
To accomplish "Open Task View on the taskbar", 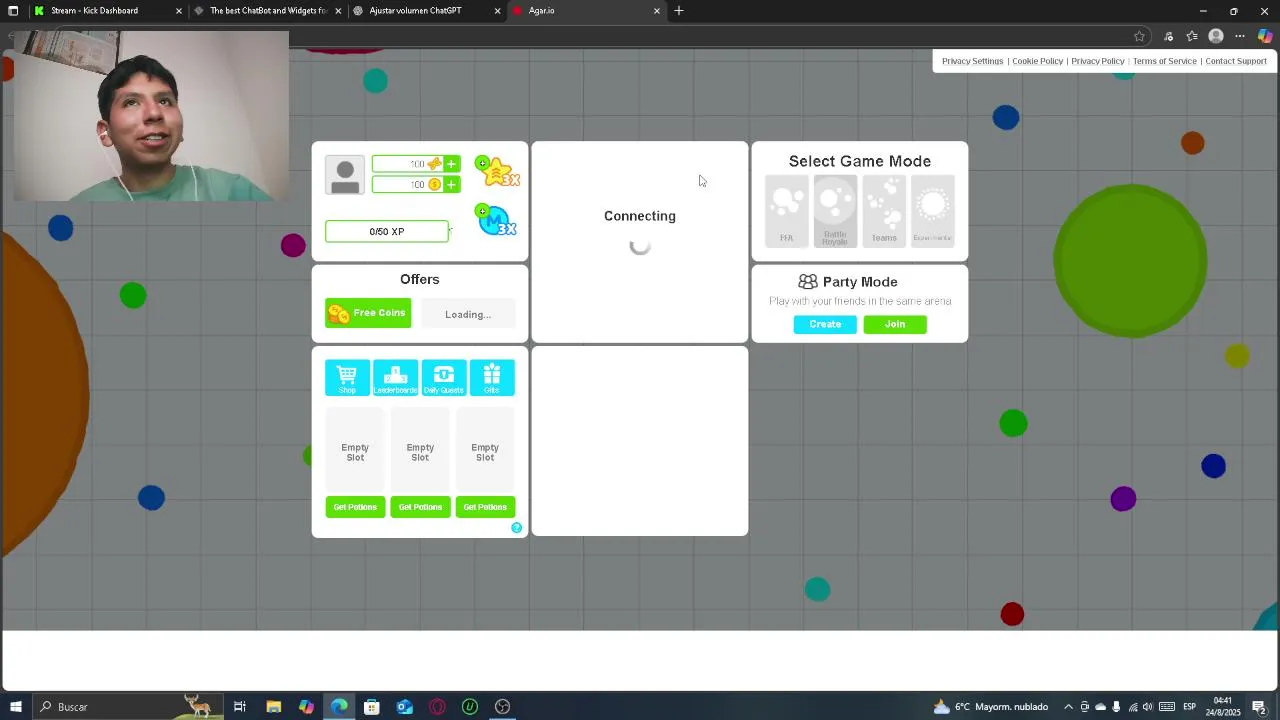I will 240,707.
